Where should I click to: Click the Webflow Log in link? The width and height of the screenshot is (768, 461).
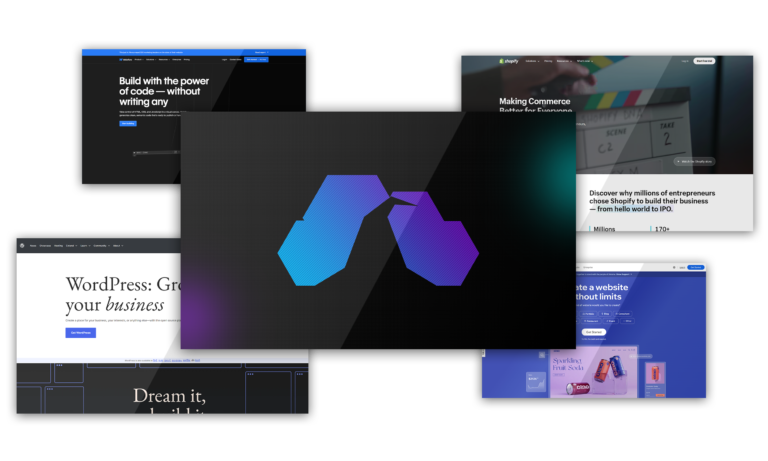[x=224, y=60]
